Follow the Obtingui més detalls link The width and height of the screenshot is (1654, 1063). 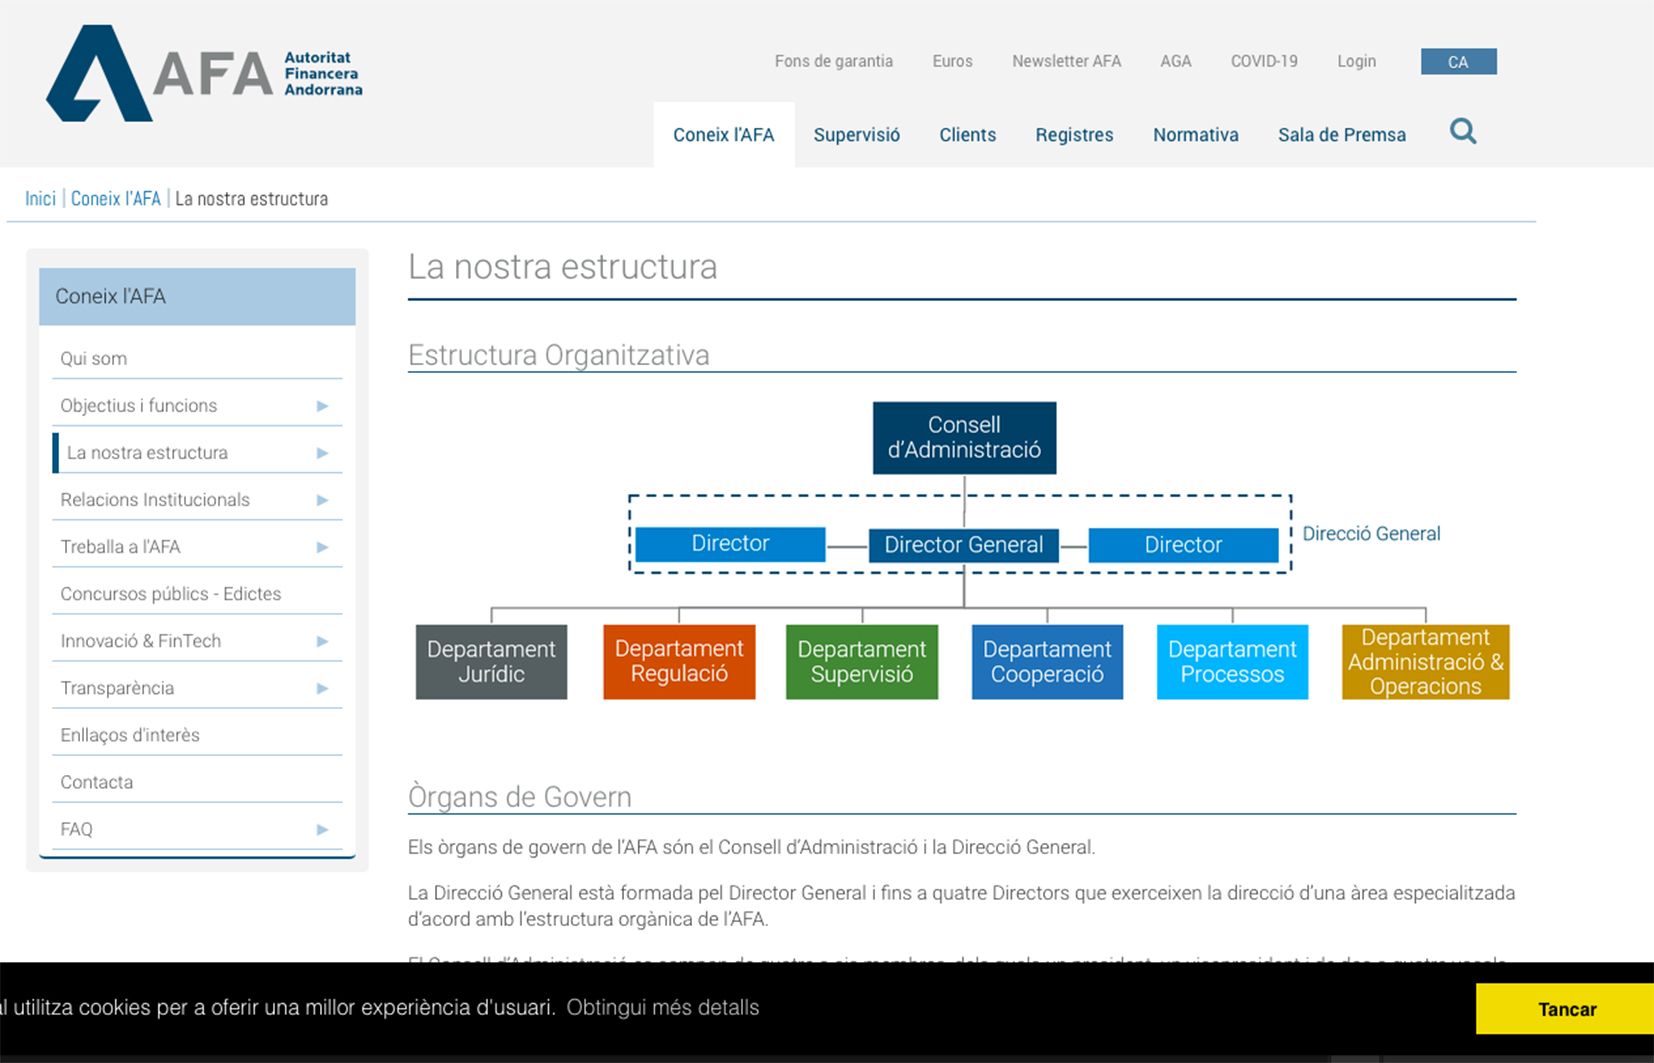(662, 1008)
